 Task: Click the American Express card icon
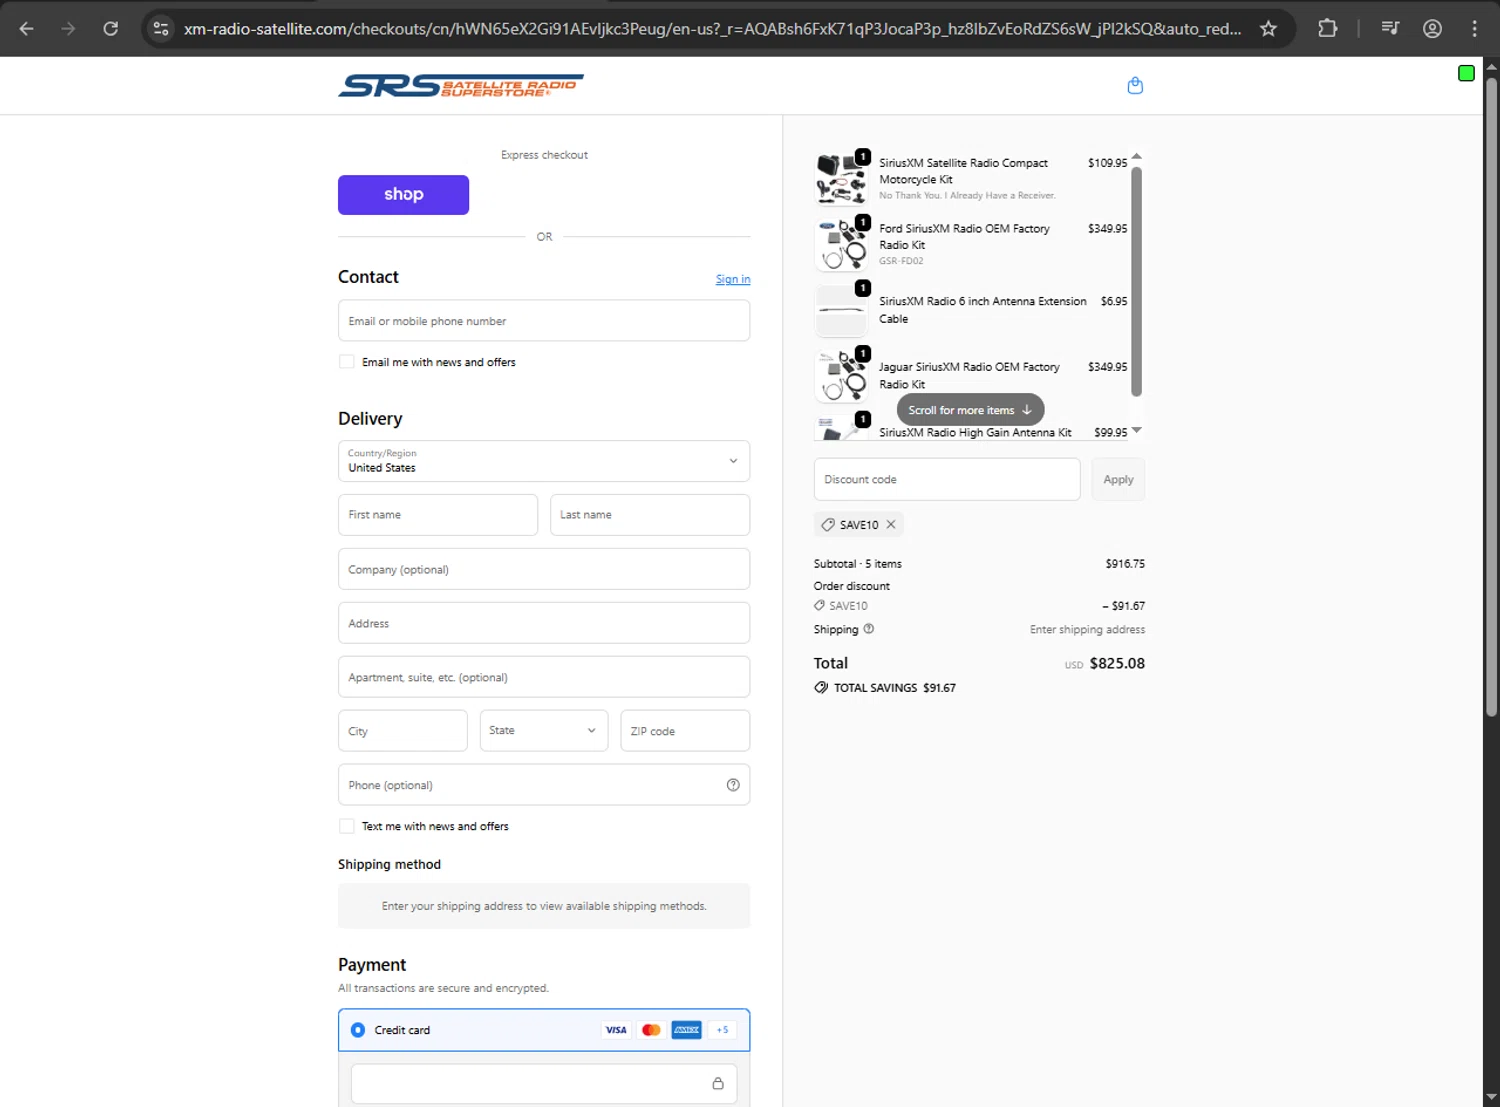[686, 1030]
